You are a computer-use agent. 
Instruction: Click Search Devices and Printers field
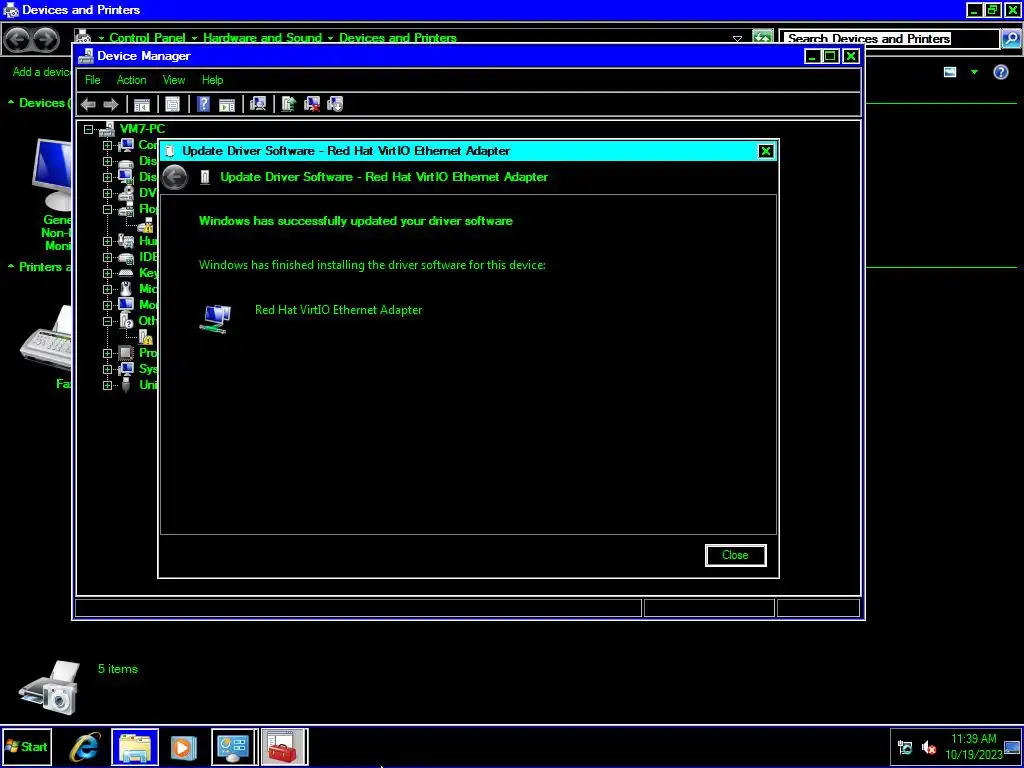(x=889, y=39)
